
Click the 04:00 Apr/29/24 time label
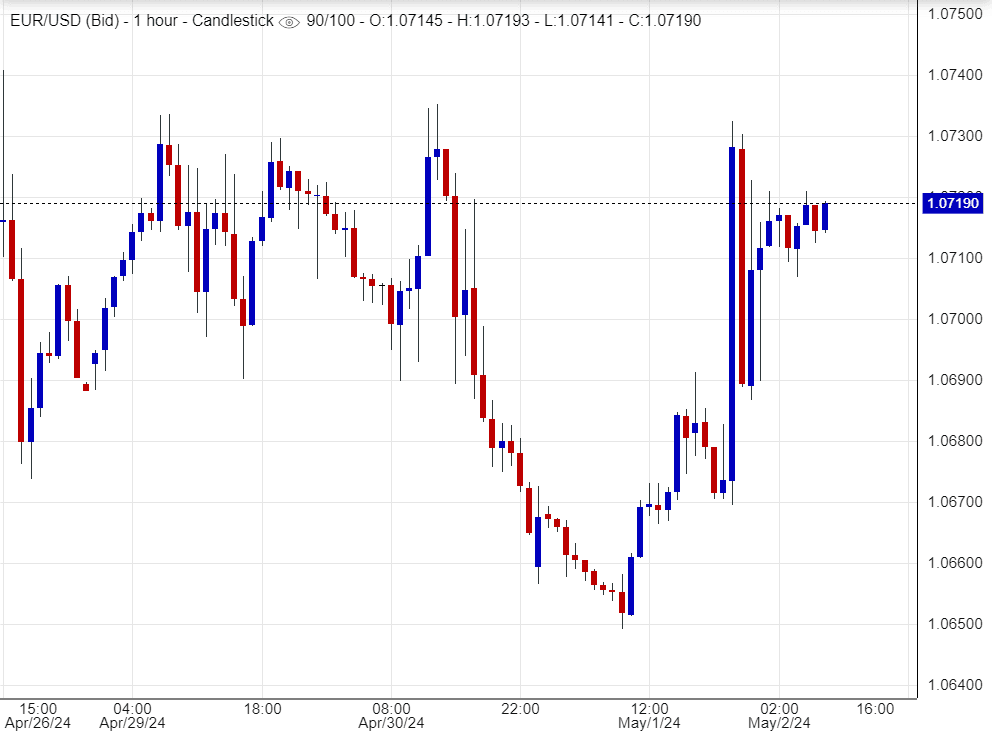tap(132, 714)
